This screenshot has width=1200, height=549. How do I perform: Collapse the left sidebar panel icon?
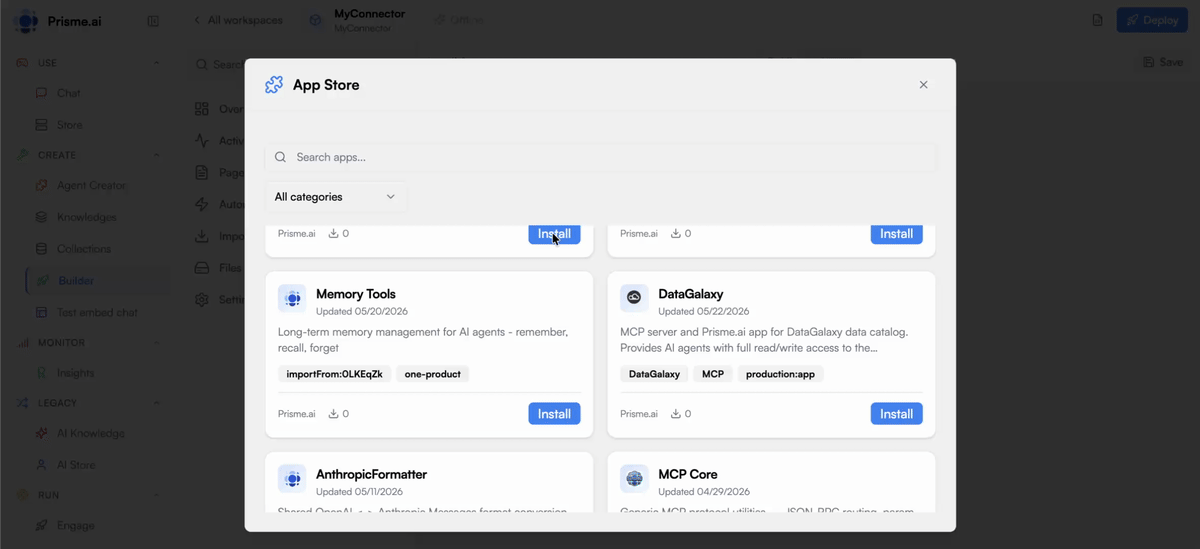click(153, 21)
